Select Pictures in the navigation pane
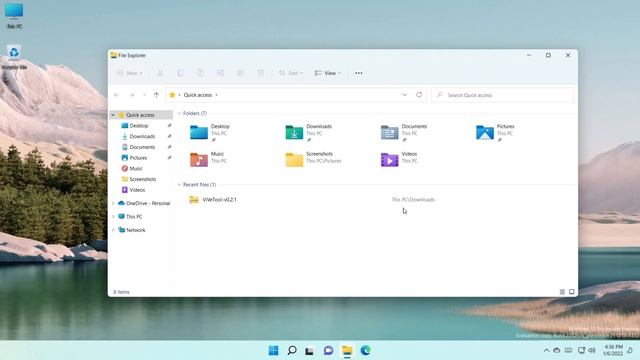This screenshot has height=360, width=640. pos(138,158)
